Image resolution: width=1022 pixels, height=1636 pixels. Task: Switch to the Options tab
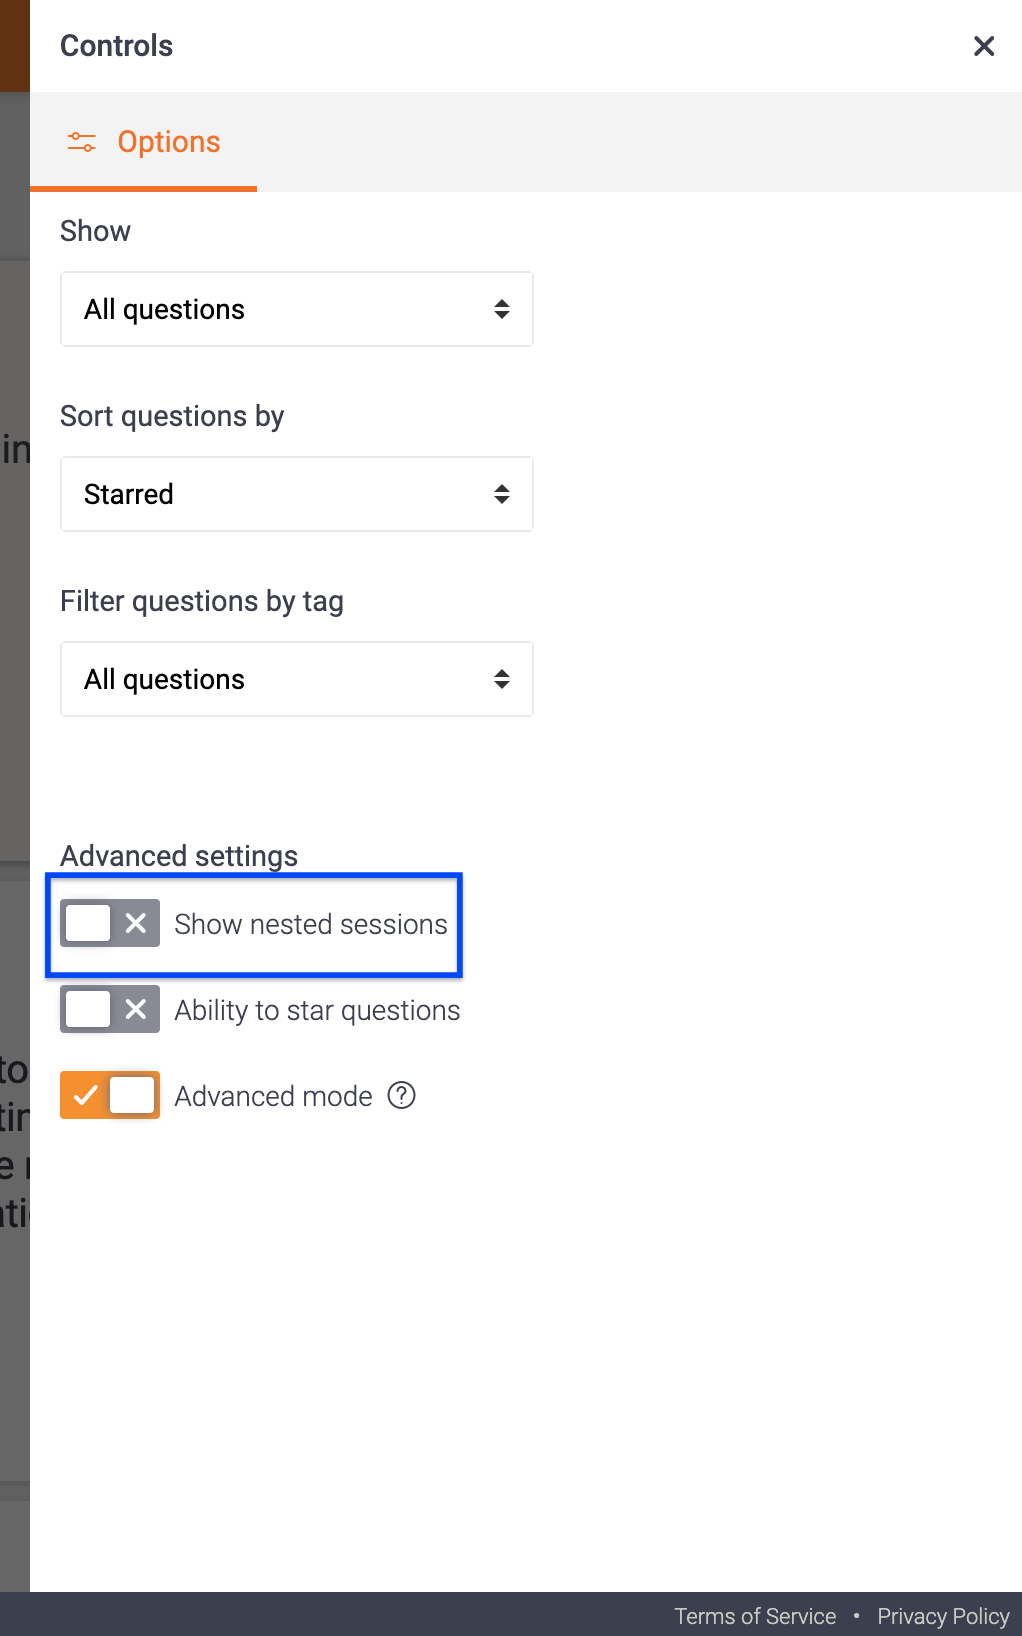[144, 142]
